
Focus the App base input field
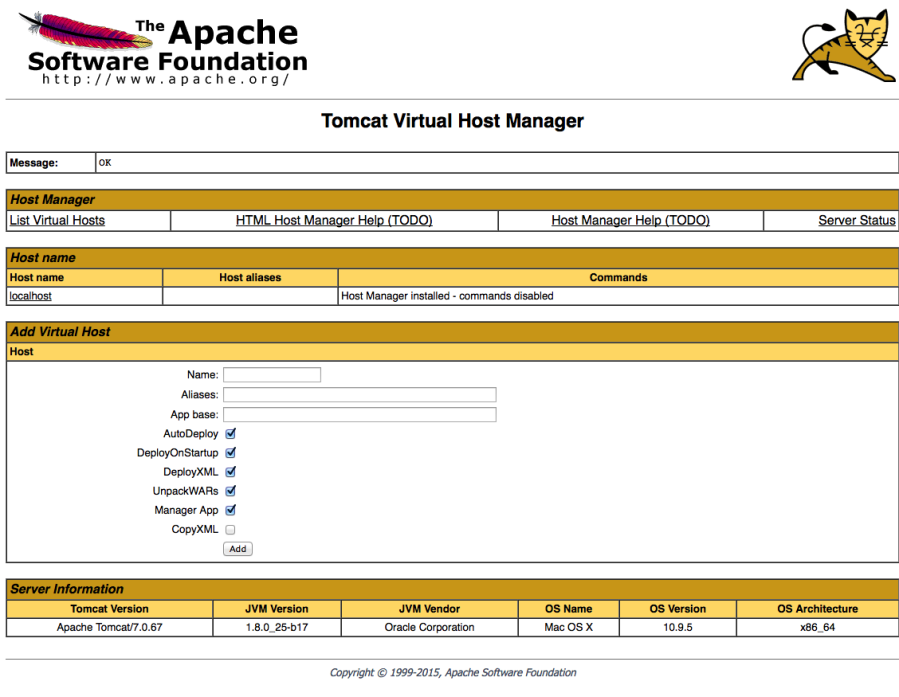tap(359, 414)
